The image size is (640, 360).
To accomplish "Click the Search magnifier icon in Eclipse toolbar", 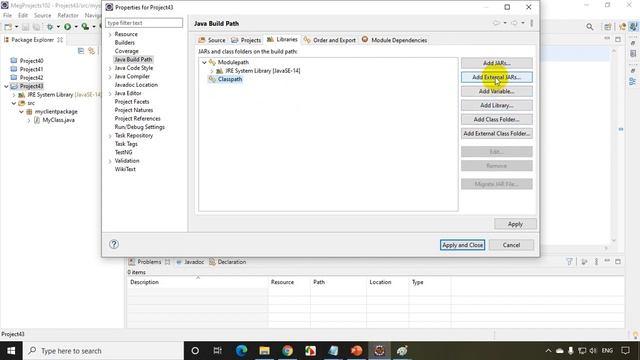I will tap(590, 27).
